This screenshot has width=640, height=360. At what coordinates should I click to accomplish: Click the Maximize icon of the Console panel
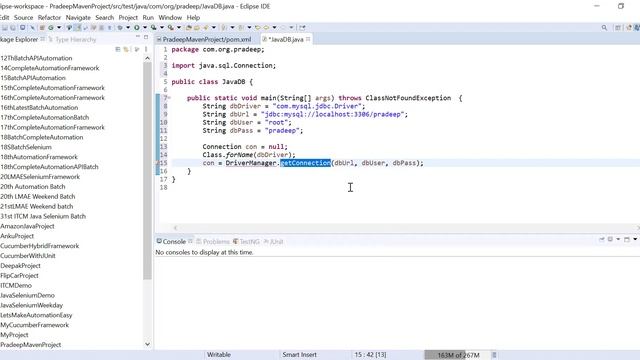627,240
